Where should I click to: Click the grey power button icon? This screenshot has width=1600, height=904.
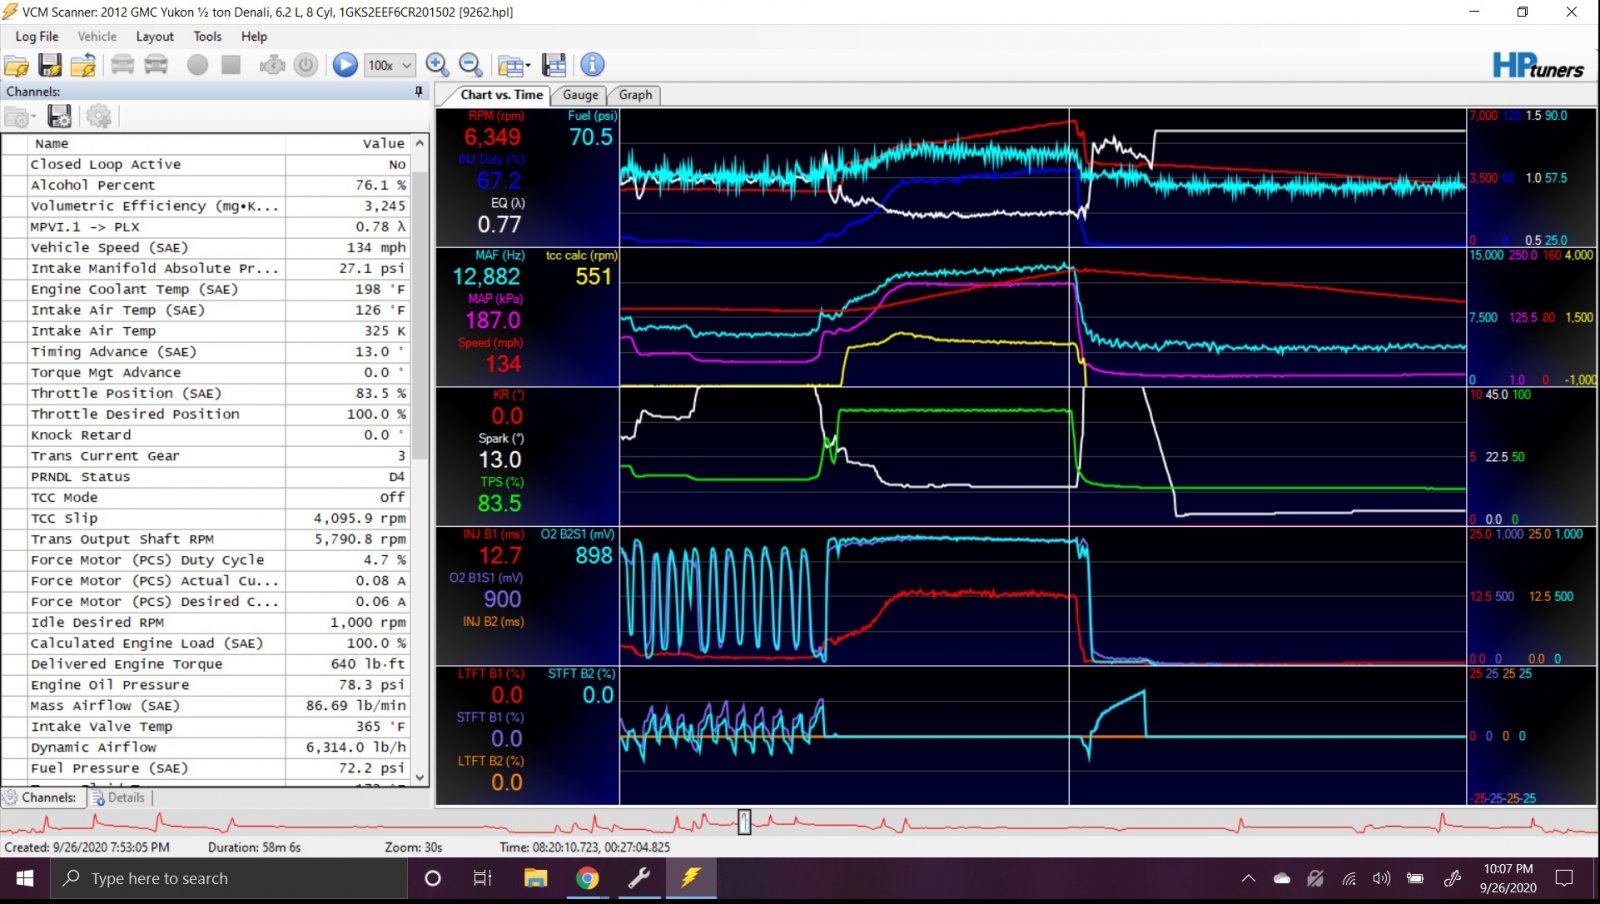click(x=306, y=65)
